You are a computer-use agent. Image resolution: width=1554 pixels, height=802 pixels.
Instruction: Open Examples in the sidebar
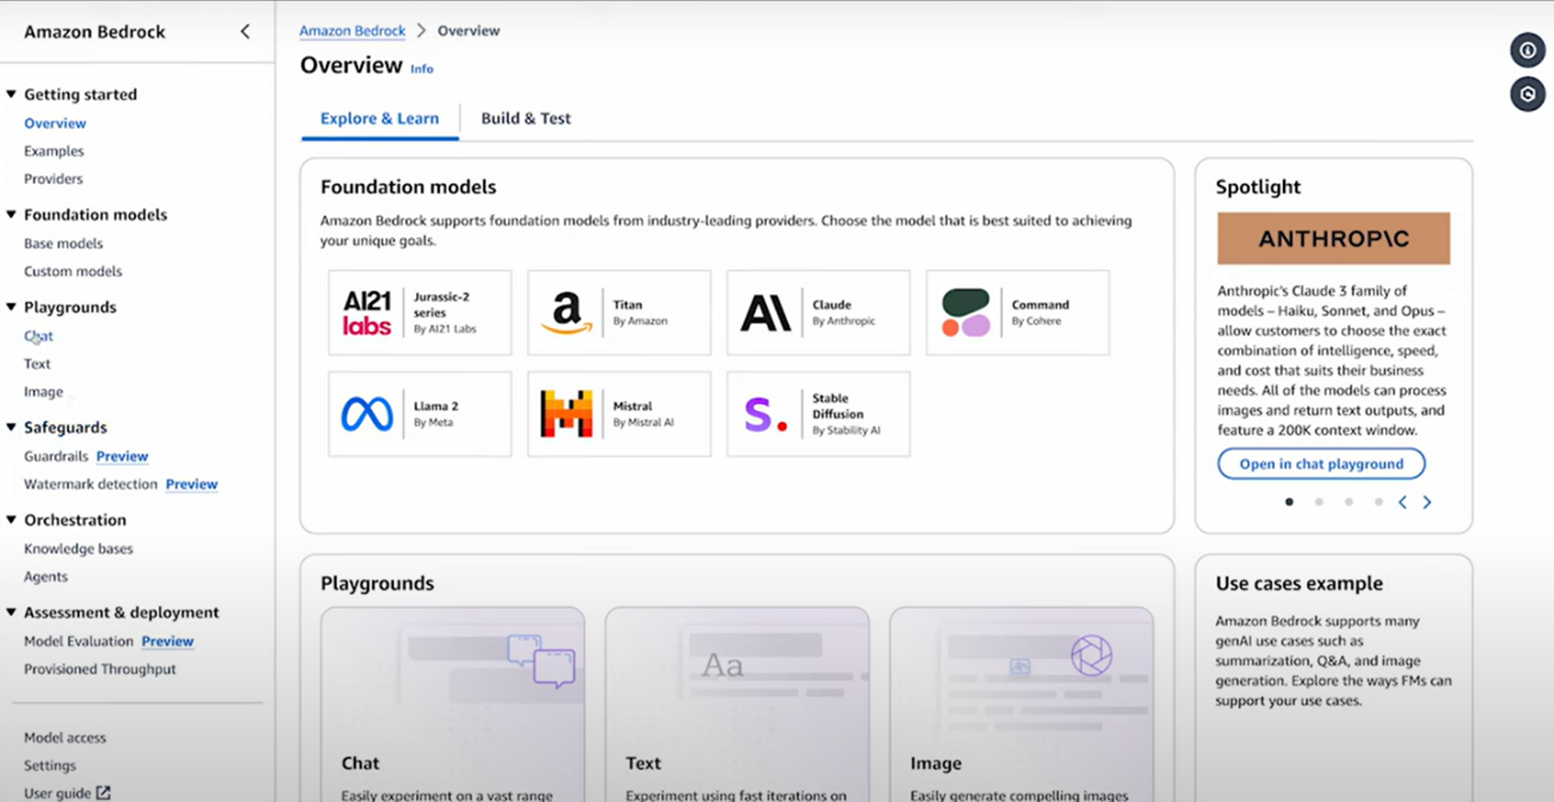point(54,151)
